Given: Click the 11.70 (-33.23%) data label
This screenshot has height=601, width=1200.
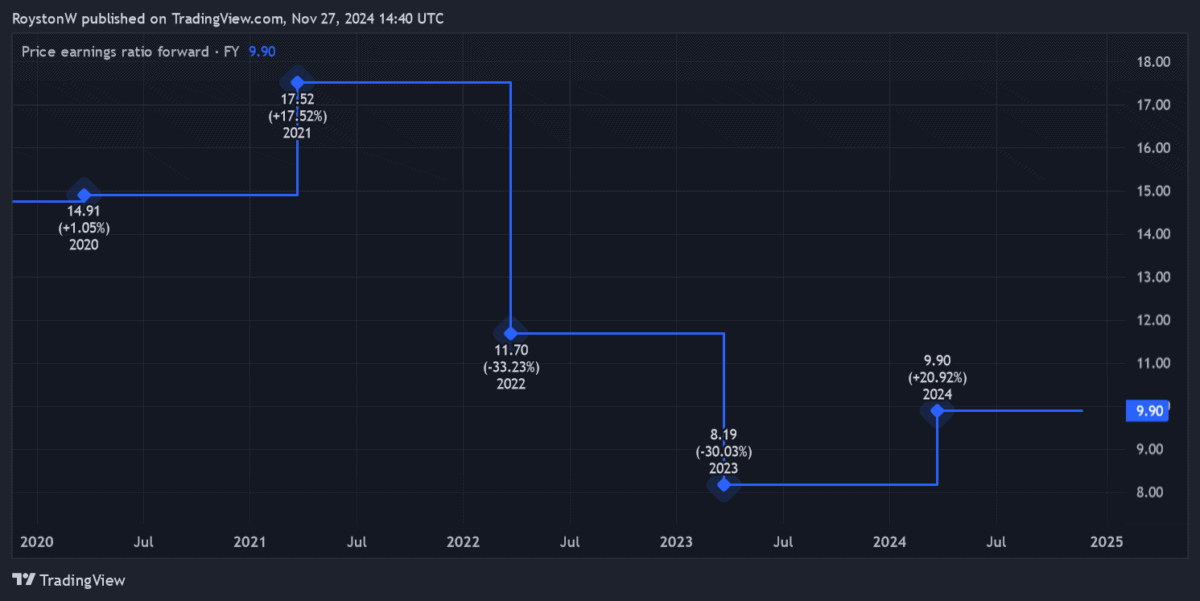Looking at the screenshot, I should click(x=510, y=367).
